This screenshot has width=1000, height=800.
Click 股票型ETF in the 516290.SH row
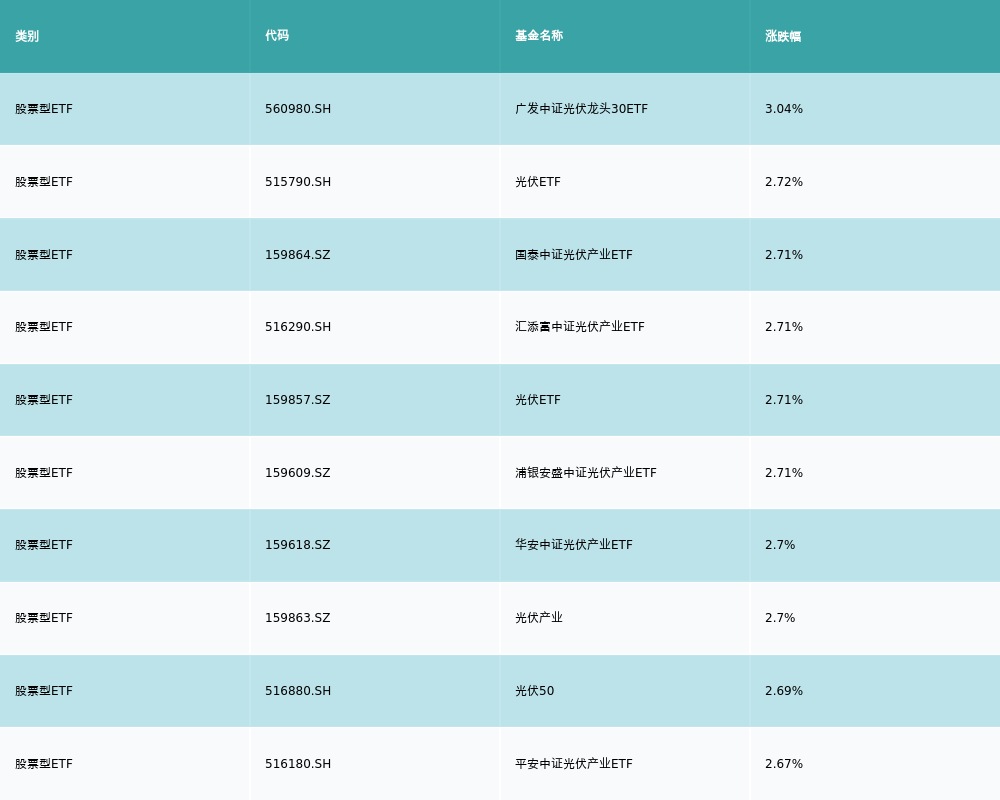point(44,327)
